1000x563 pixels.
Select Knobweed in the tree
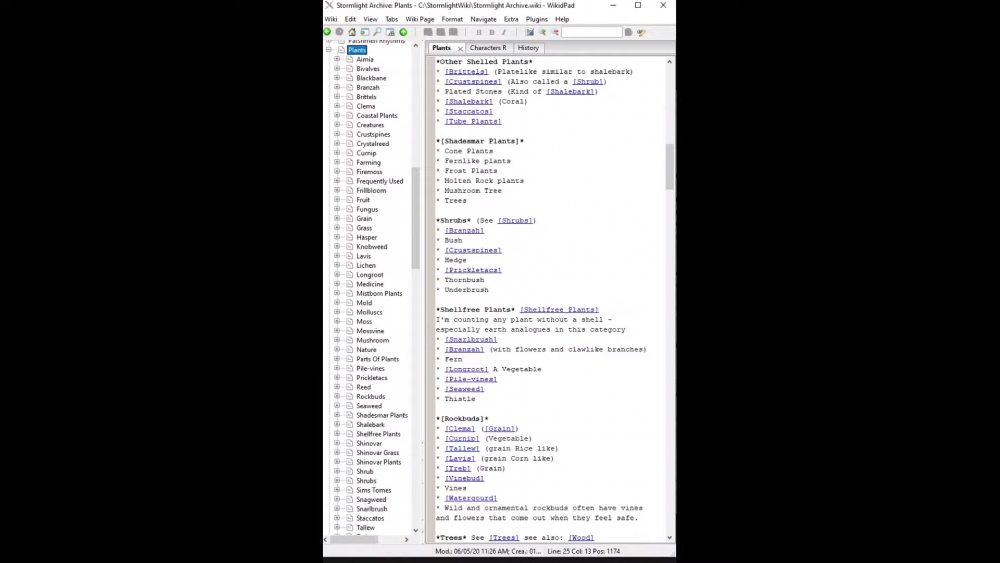click(x=372, y=247)
